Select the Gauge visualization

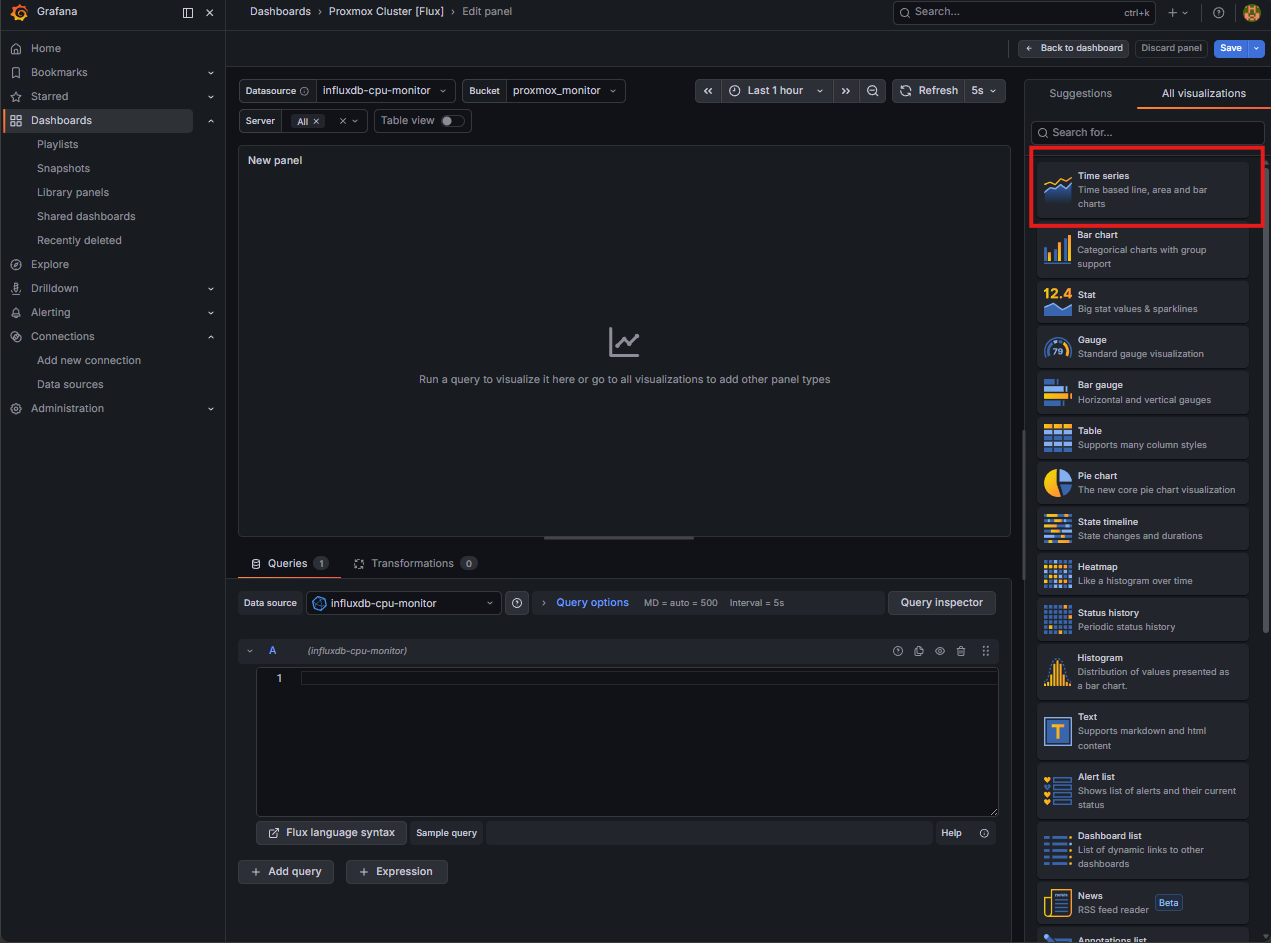click(1143, 346)
